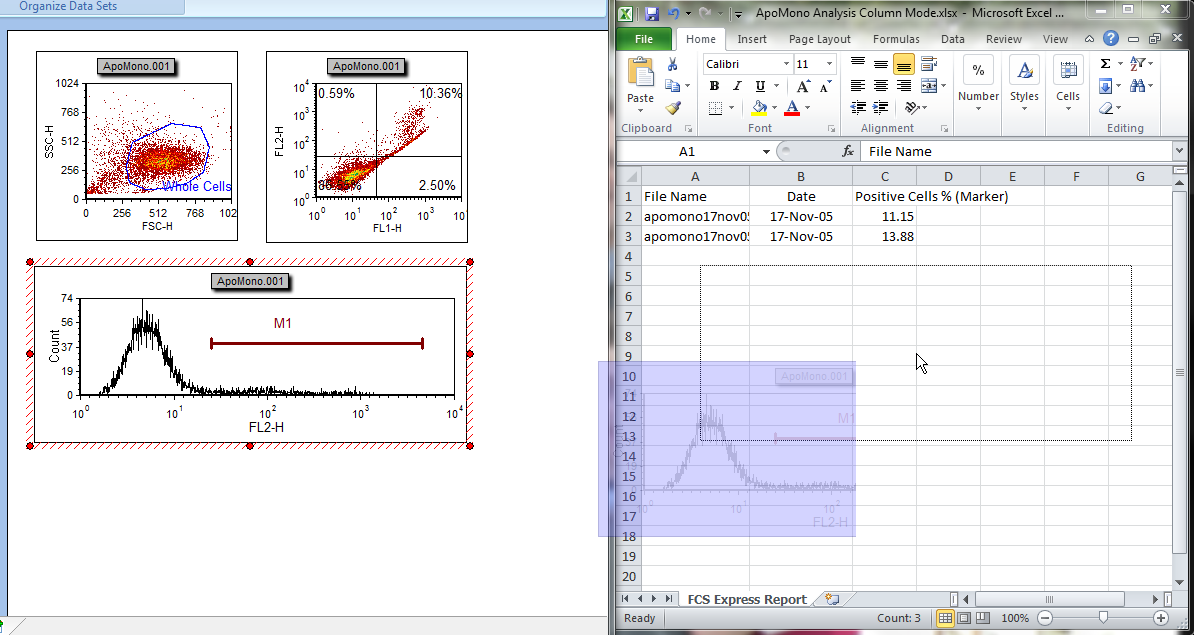Expand the Cells group dropdown
The image size is (1194, 635).
tap(1068, 110)
